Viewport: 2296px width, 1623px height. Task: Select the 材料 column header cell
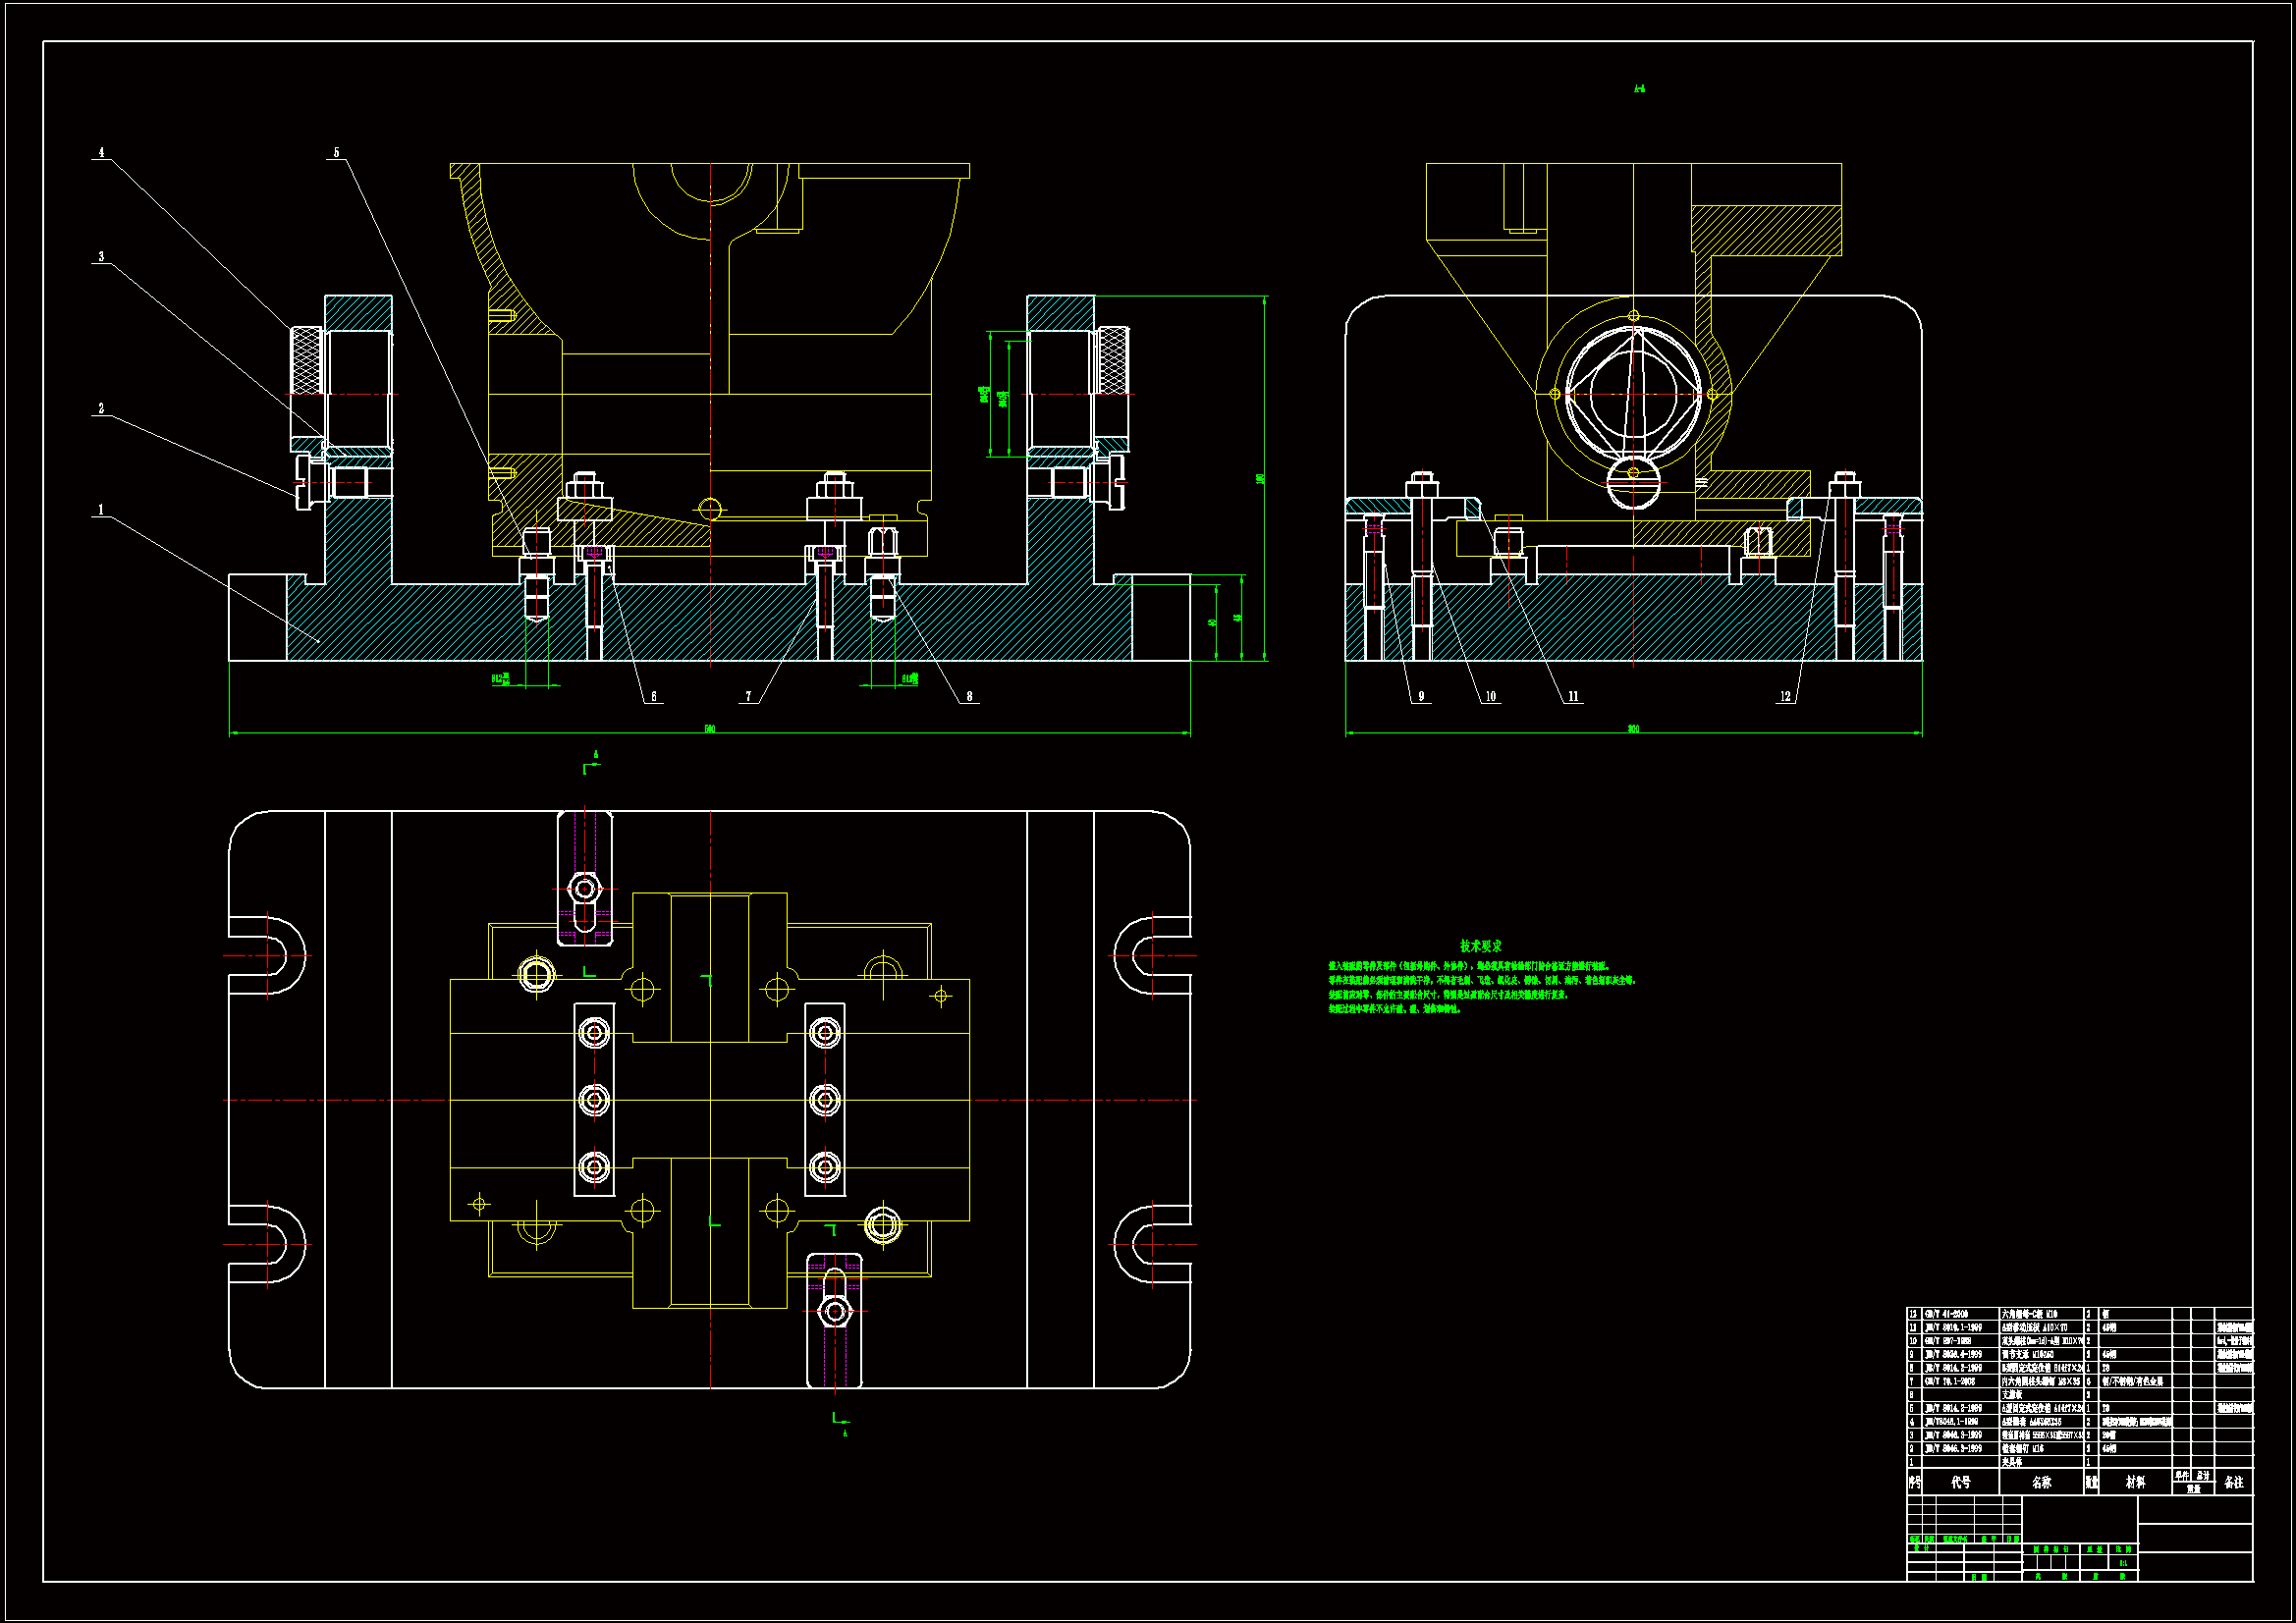2135,1482
